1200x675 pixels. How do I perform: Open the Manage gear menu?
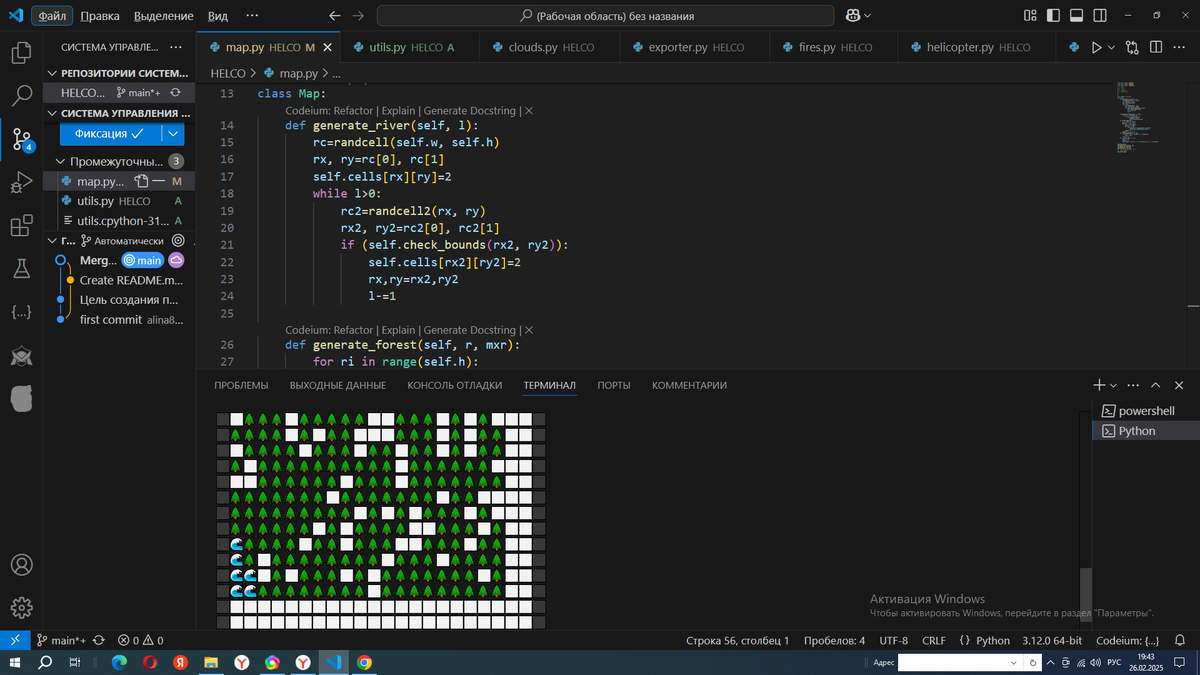[x=21, y=607]
